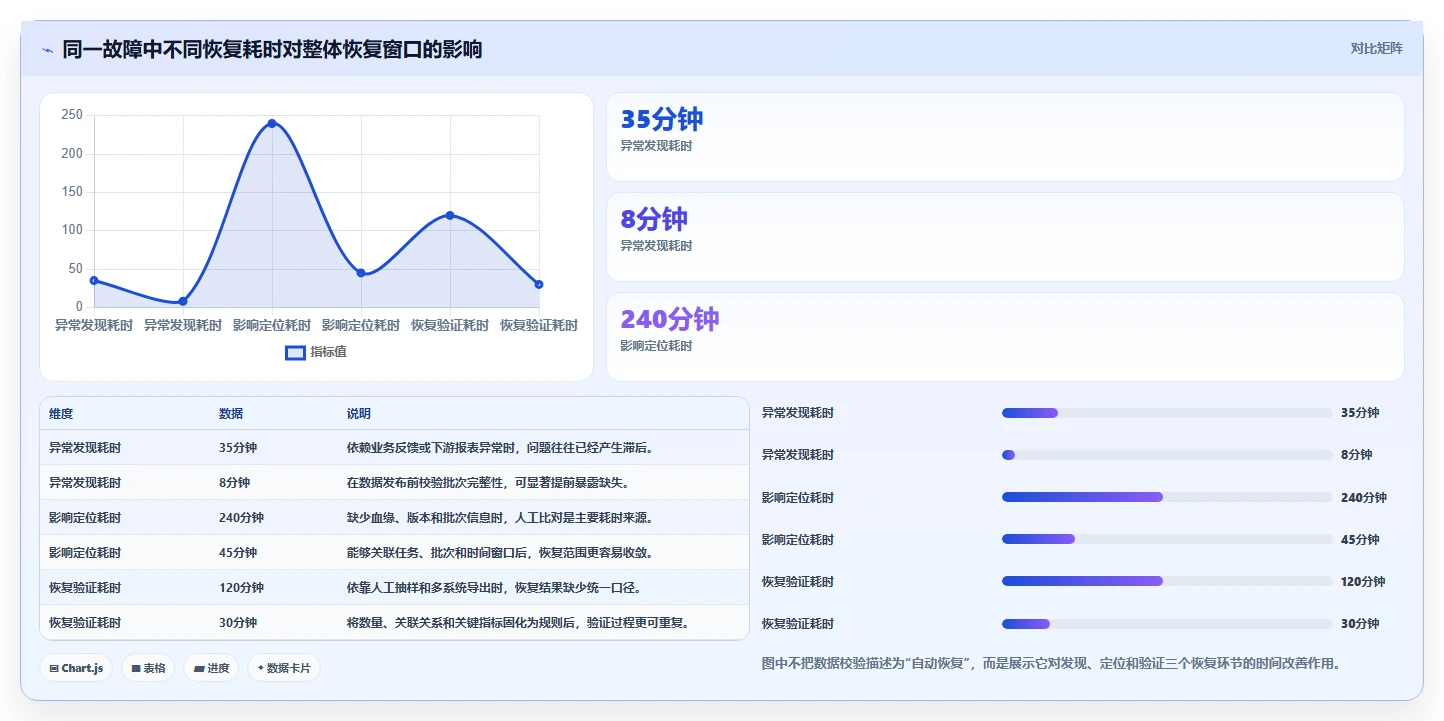The image size is (1444, 721).
Task: Click the 说明 table column header
Action: point(359,414)
